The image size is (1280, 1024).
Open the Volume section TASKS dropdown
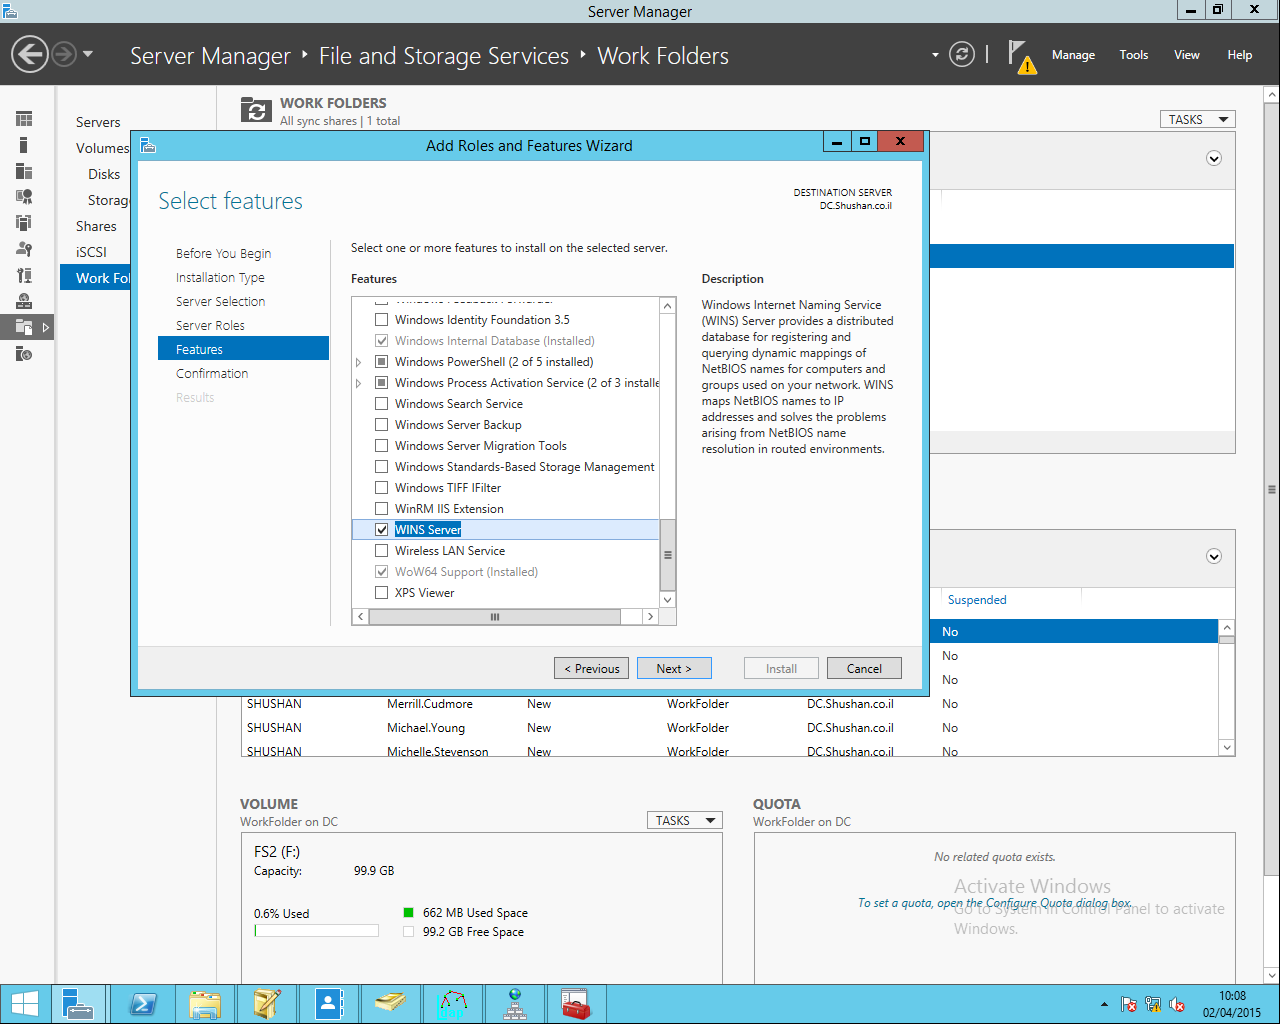click(x=685, y=820)
